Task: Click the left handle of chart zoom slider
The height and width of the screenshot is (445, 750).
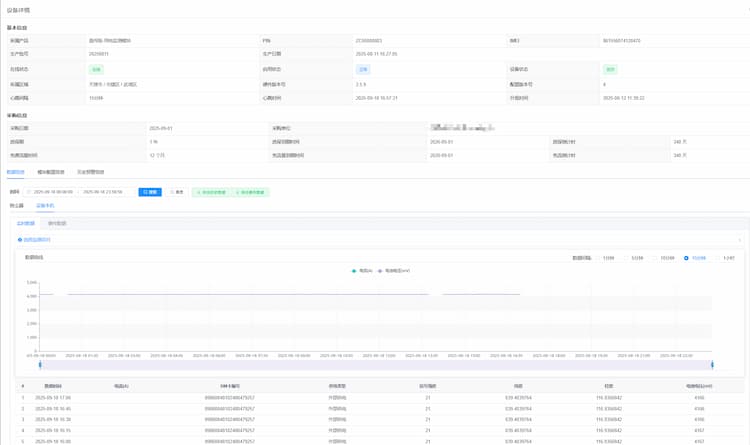Action: [40, 364]
